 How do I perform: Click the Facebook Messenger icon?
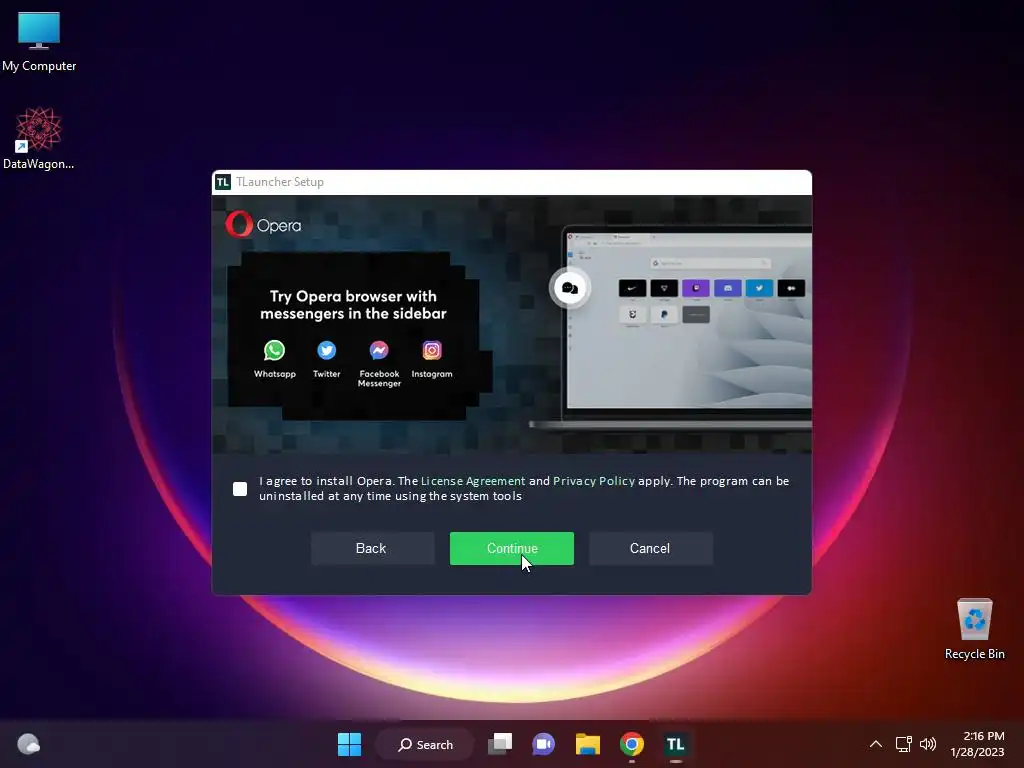[379, 351]
